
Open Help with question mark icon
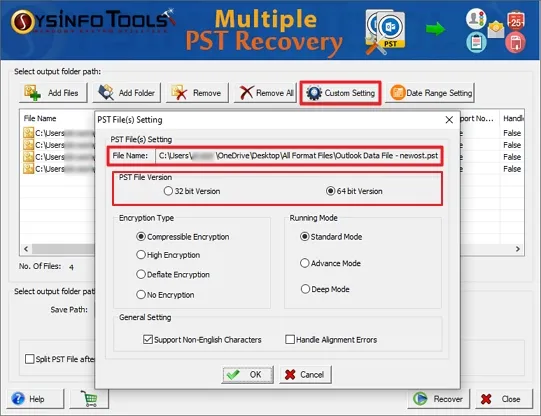click(x=35, y=399)
